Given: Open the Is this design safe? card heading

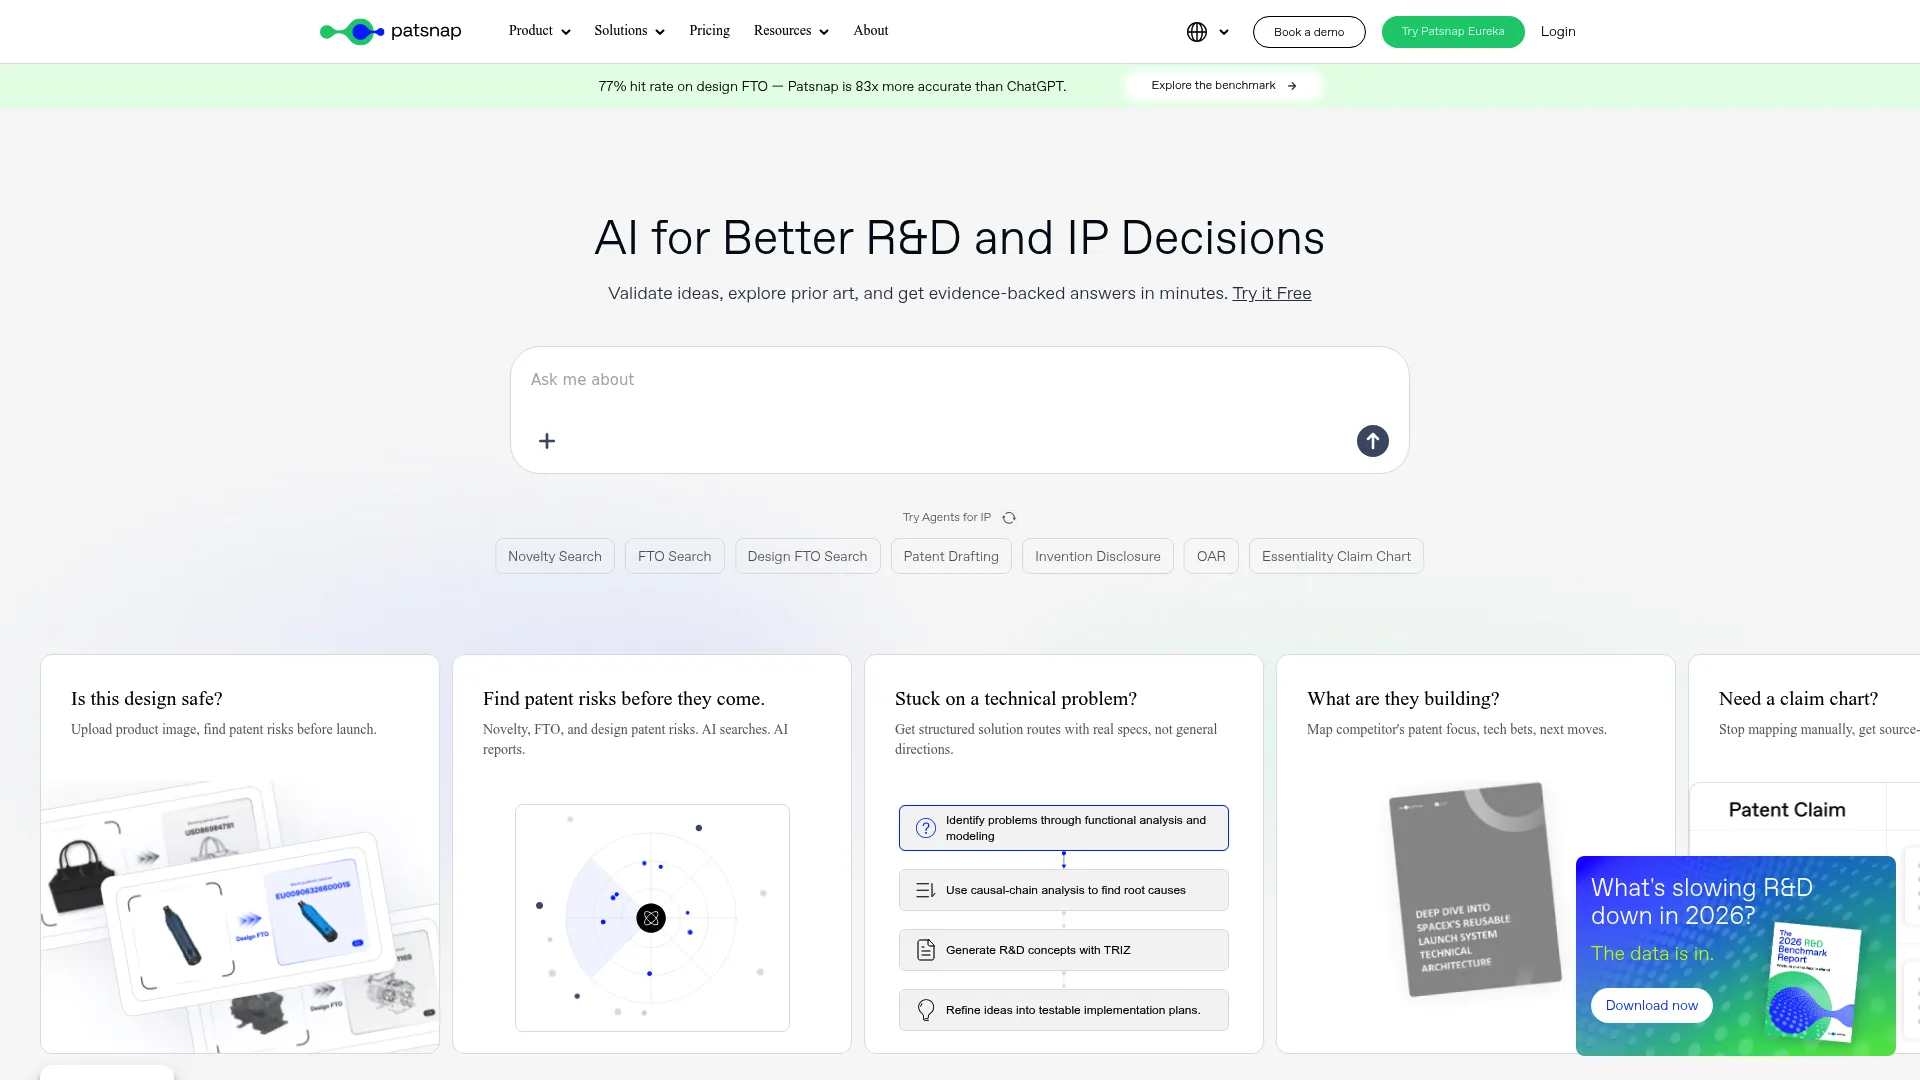Looking at the screenshot, I should click(147, 699).
